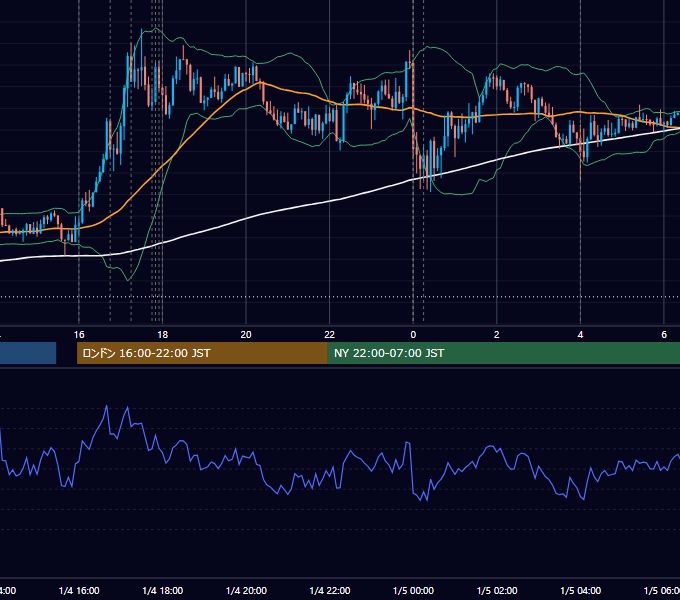Click the NY 22:00-07:00 JST session bar

pos(503,353)
